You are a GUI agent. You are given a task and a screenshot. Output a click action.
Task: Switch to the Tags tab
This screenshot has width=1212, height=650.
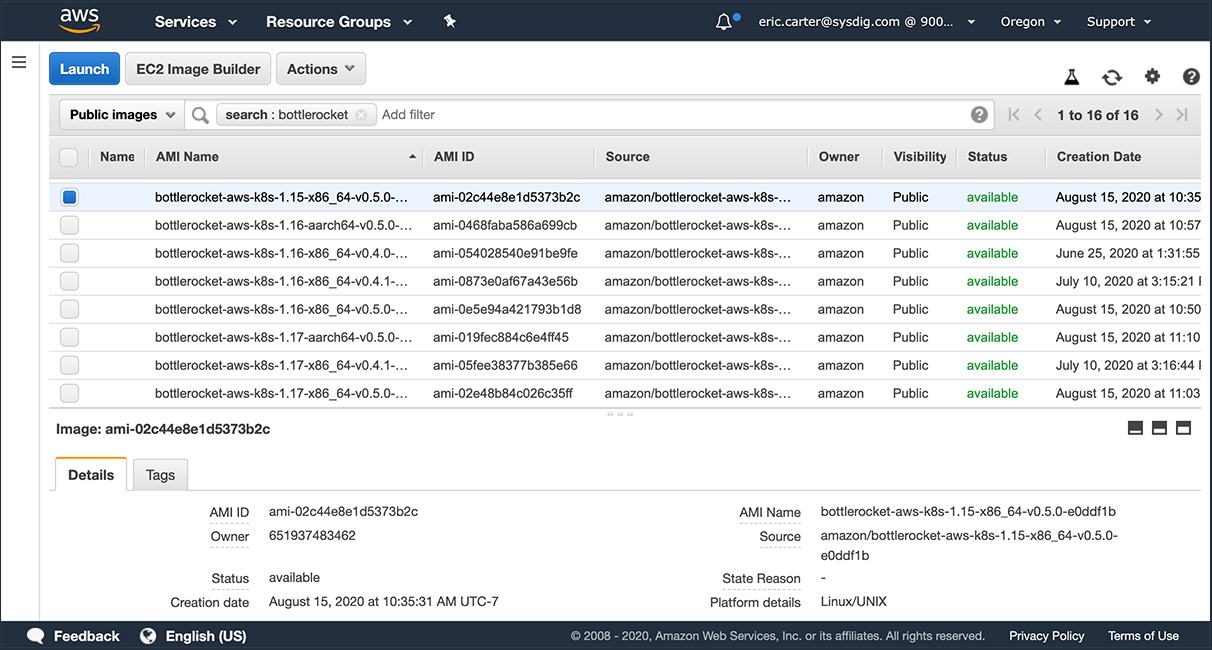click(x=160, y=475)
